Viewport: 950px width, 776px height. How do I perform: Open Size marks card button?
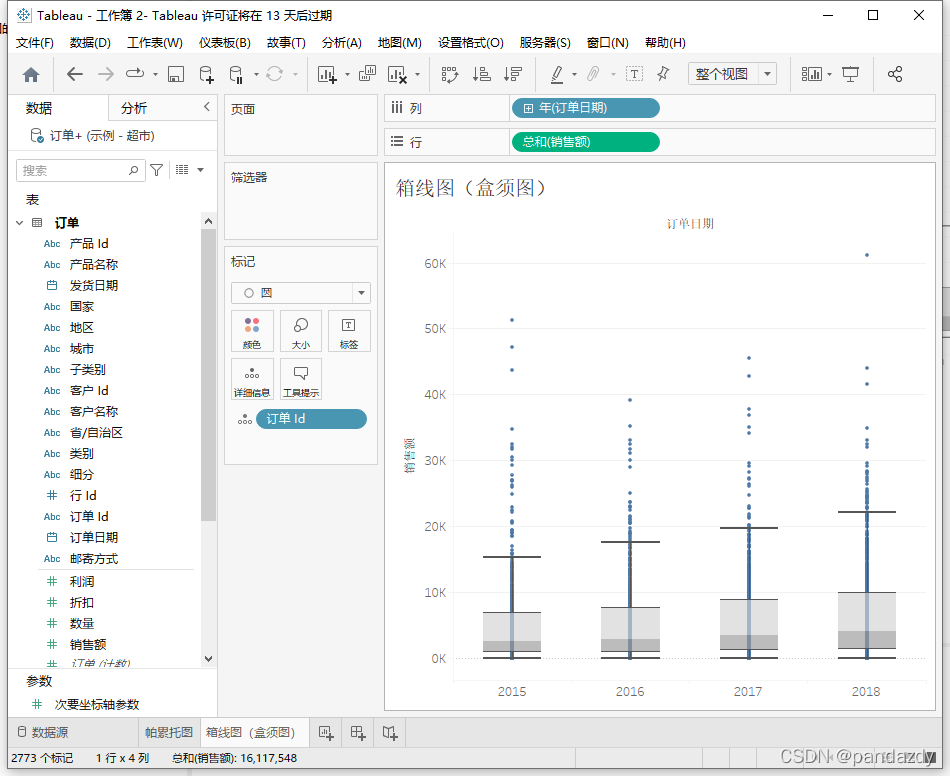click(x=301, y=331)
